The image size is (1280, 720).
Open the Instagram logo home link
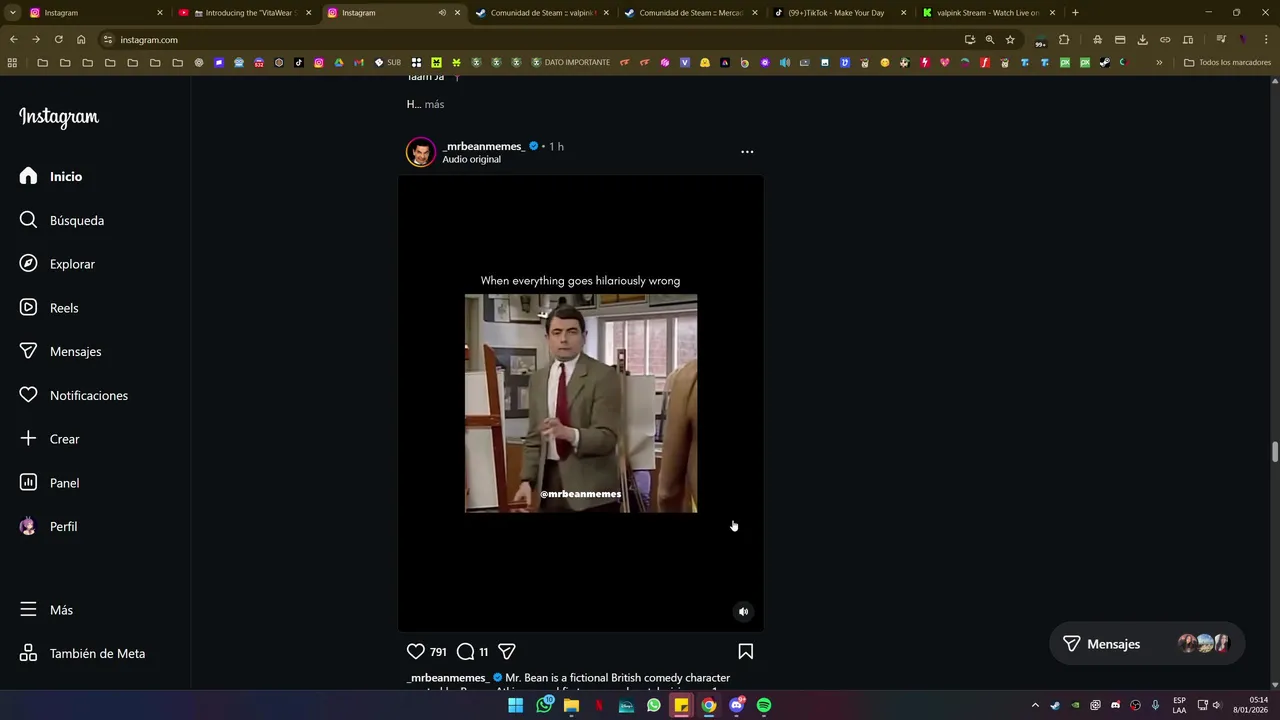tap(59, 117)
